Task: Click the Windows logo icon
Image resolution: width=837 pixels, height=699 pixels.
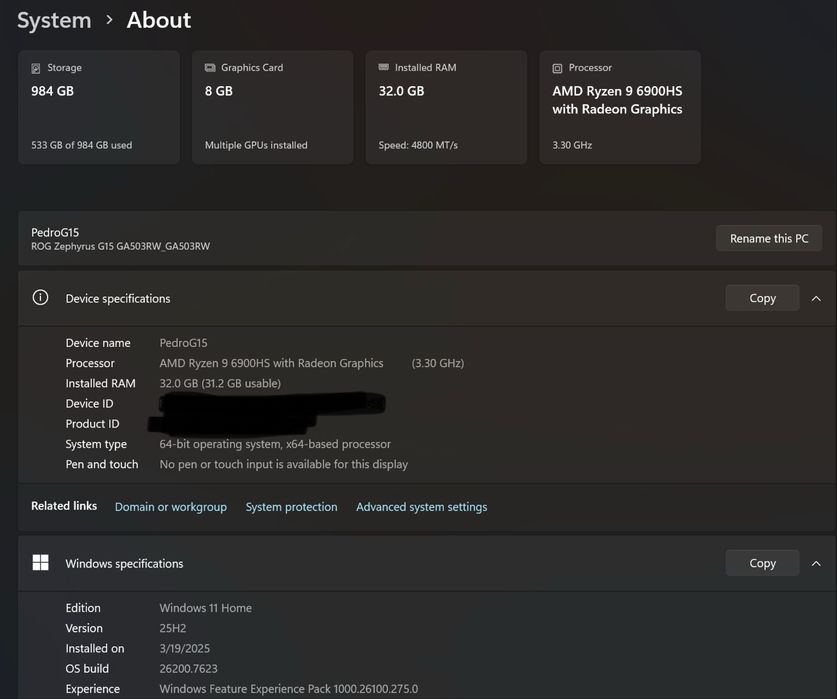Action: 41,562
